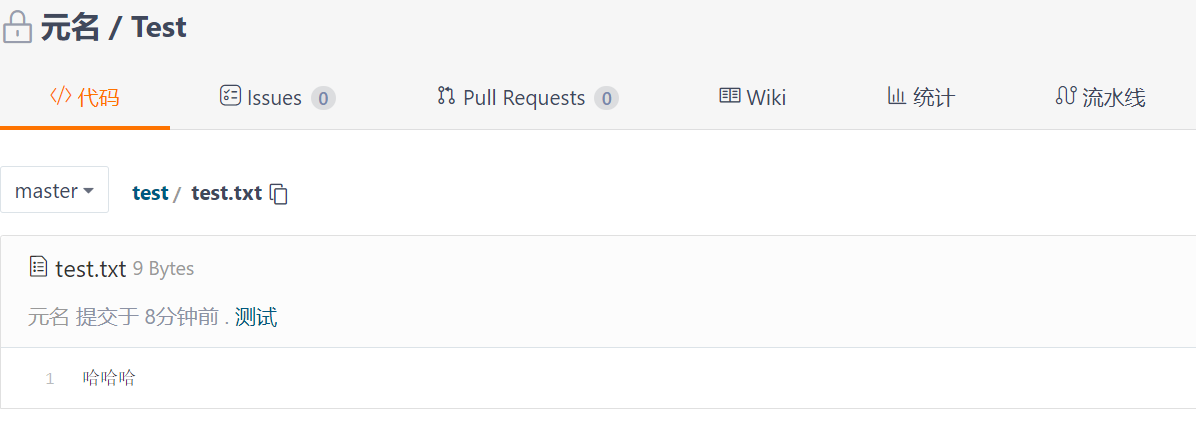This screenshot has height=437, width=1196.
Task: Click the Issues checklist icon
Action: 230,96
